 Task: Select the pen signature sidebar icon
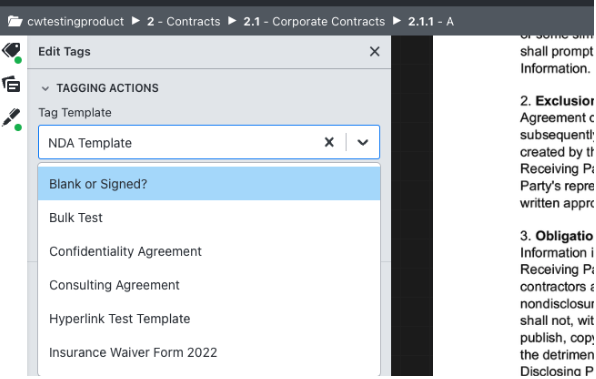(x=11, y=117)
